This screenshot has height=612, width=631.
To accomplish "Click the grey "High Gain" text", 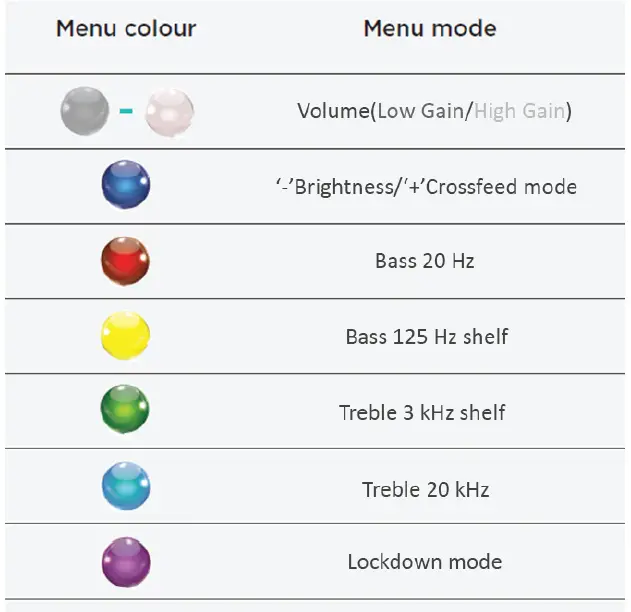I will pyautogui.click(x=519, y=111).
